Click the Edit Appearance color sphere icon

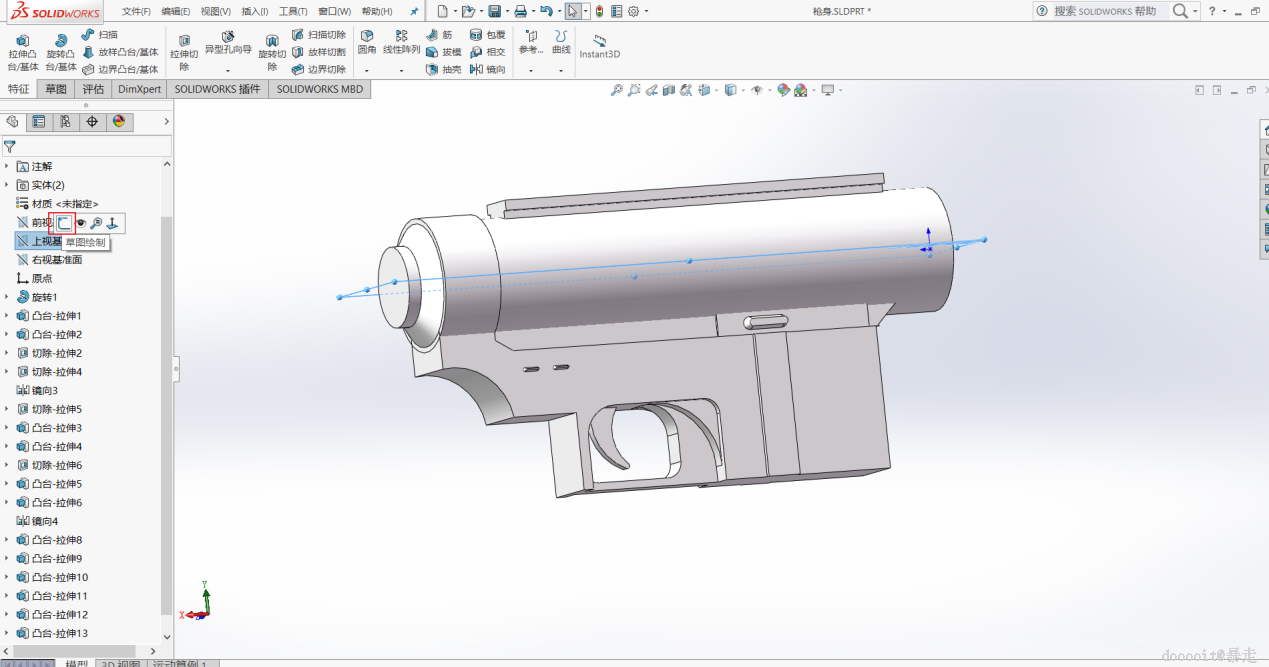click(x=783, y=91)
